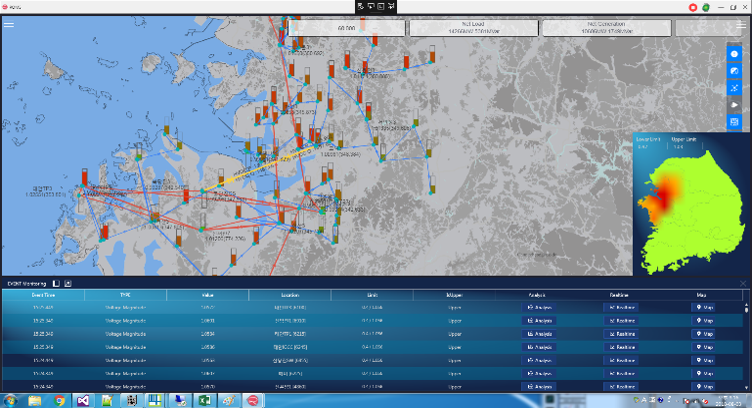Click the Net Generation summary panel

[x=607, y=28]
